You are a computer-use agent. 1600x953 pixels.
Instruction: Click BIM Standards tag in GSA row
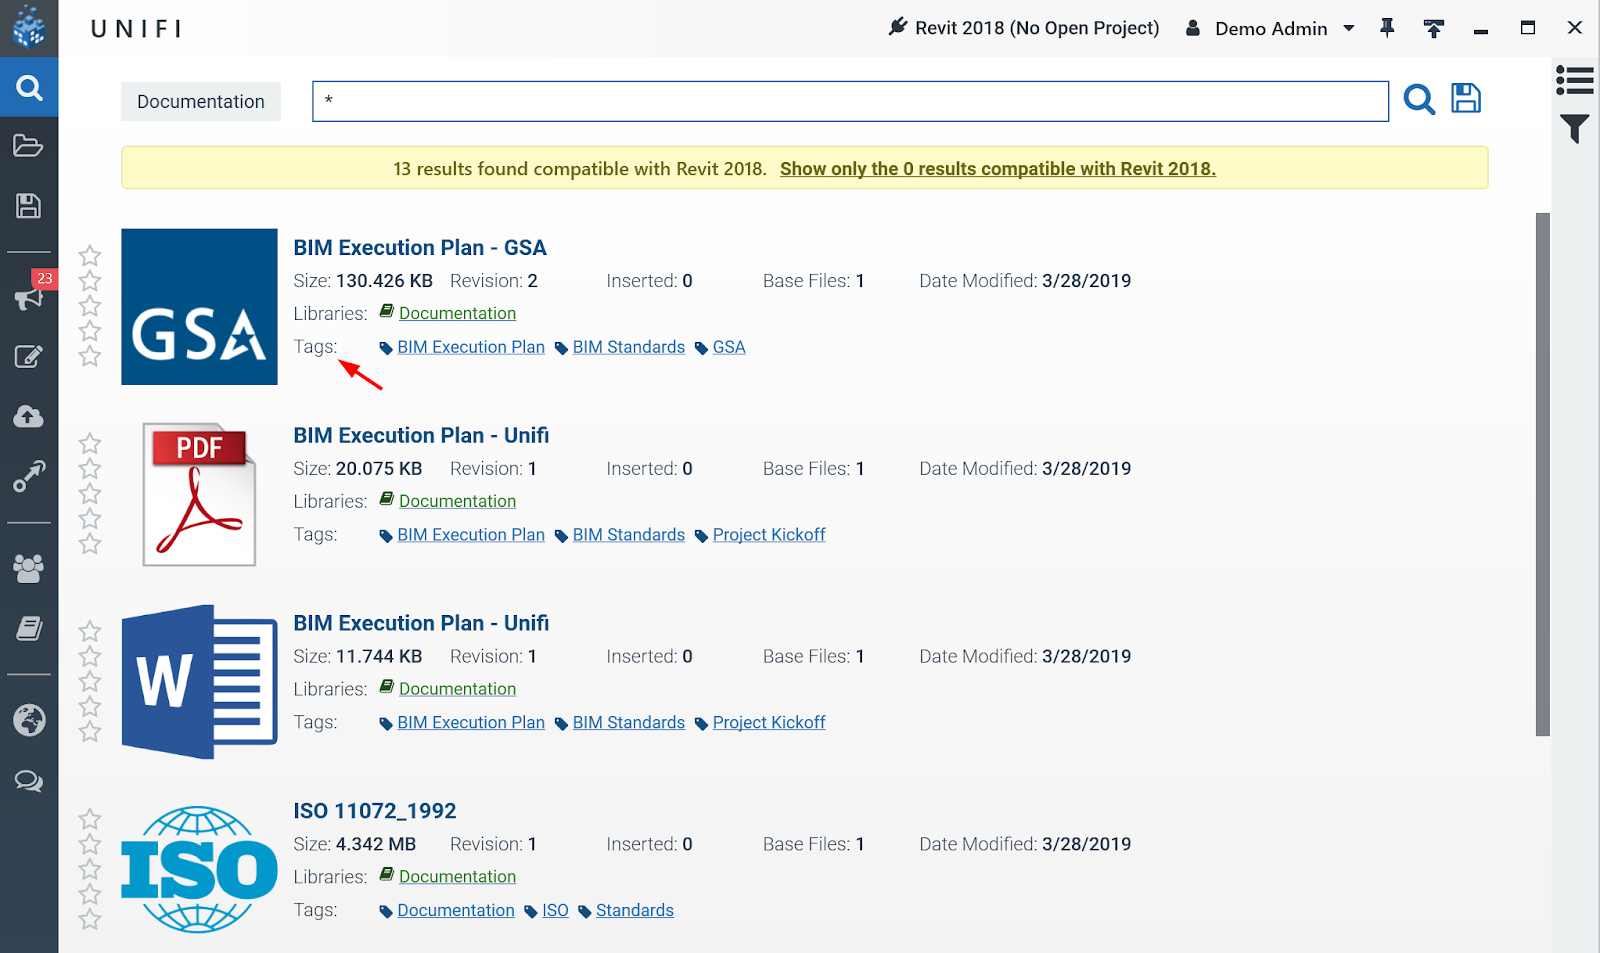tap(629, 347)
